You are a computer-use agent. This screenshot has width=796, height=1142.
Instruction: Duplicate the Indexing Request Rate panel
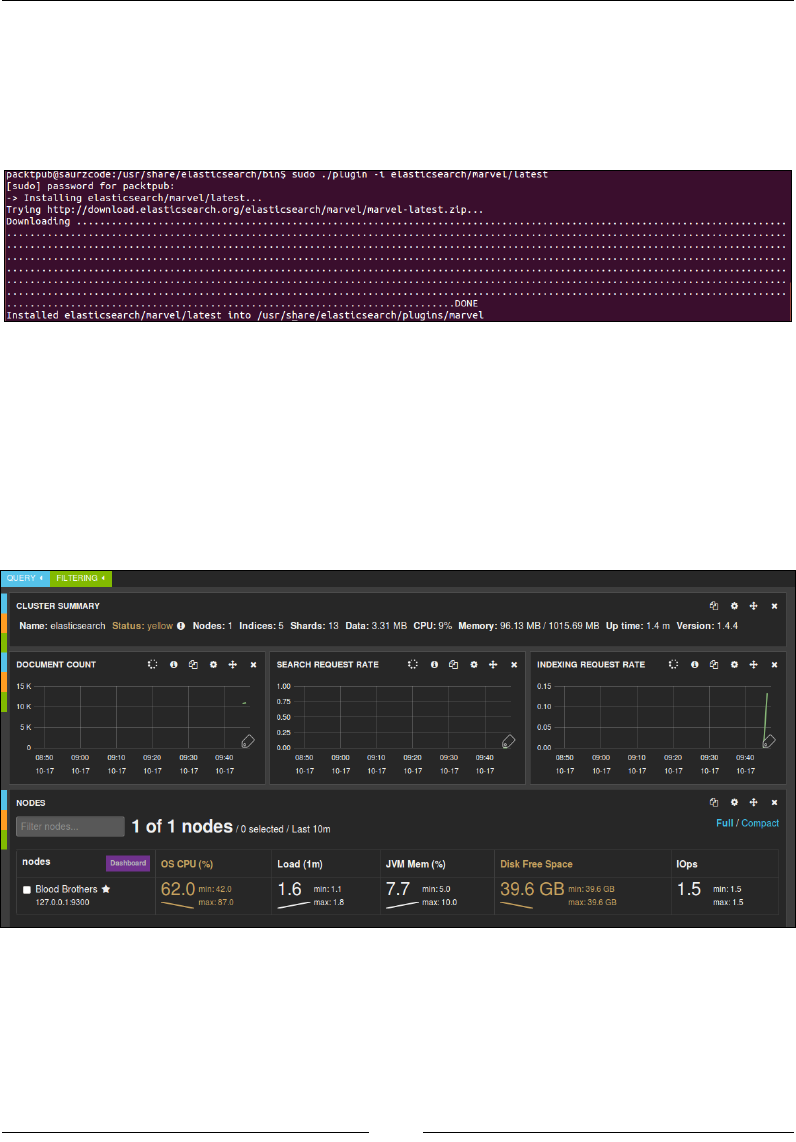point(714,664)
